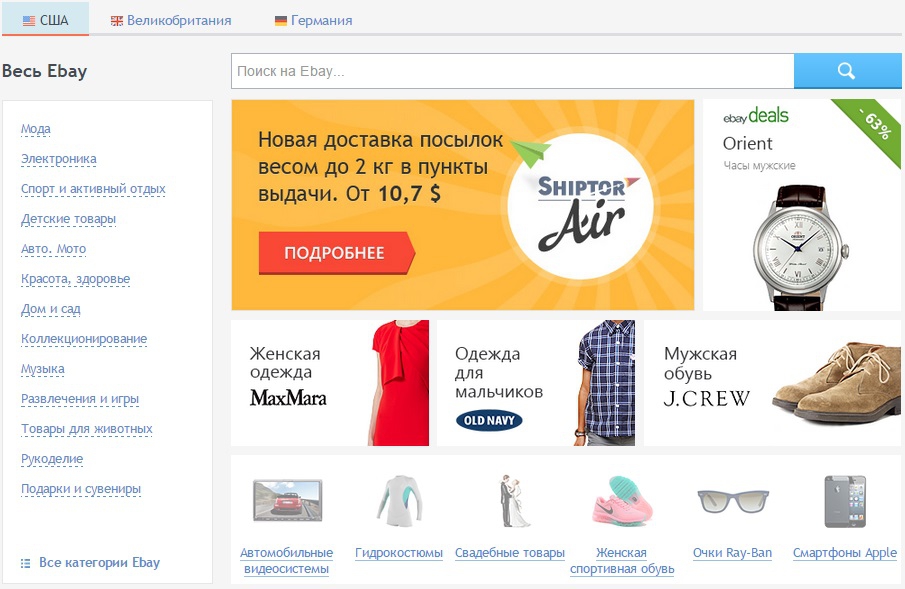Click the Смартфоны Apple link
905x589 pixels.
pyautogui.click(x=845, y=553)
